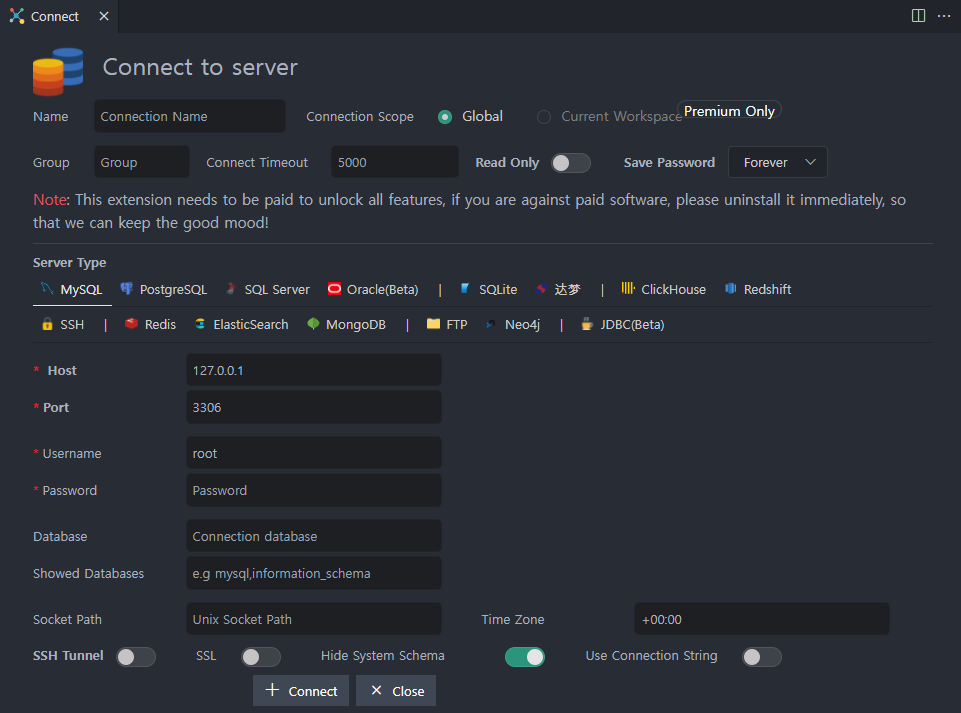This screenshot has width=961, height=713.
Task: Click into the Group input field
Action: tap(142, 162)
